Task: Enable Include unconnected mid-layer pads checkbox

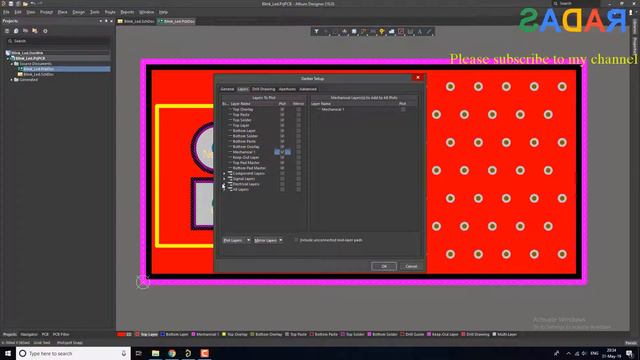Action: coord(296,240)
